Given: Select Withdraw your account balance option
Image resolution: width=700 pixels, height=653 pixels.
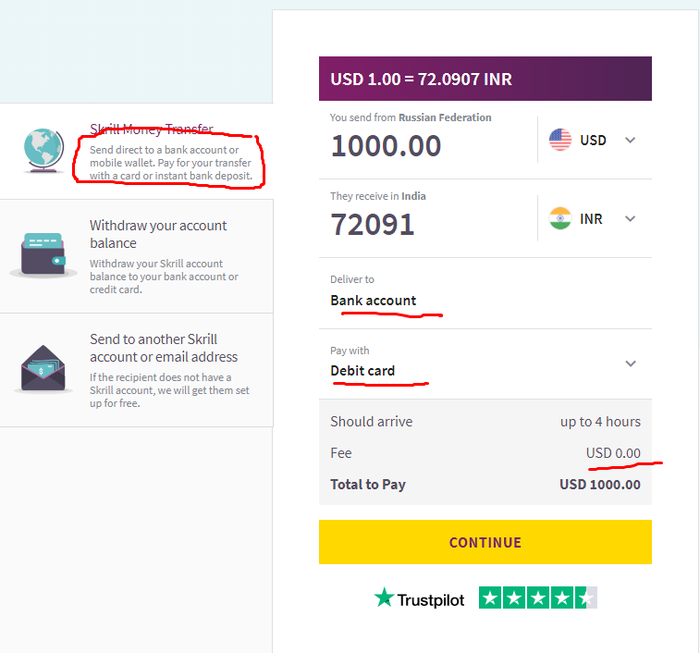Looking at the screenshot, I should point(158,234).
